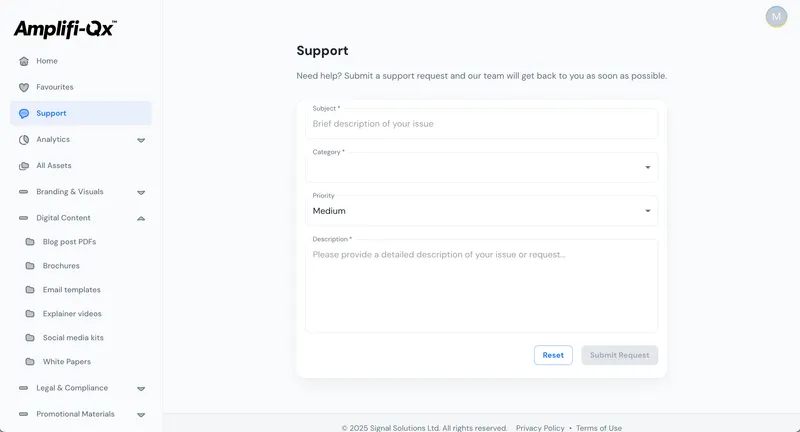Screen dimensions: 800x432
Task: Click into the Subject input field
Action: [481, 124]
